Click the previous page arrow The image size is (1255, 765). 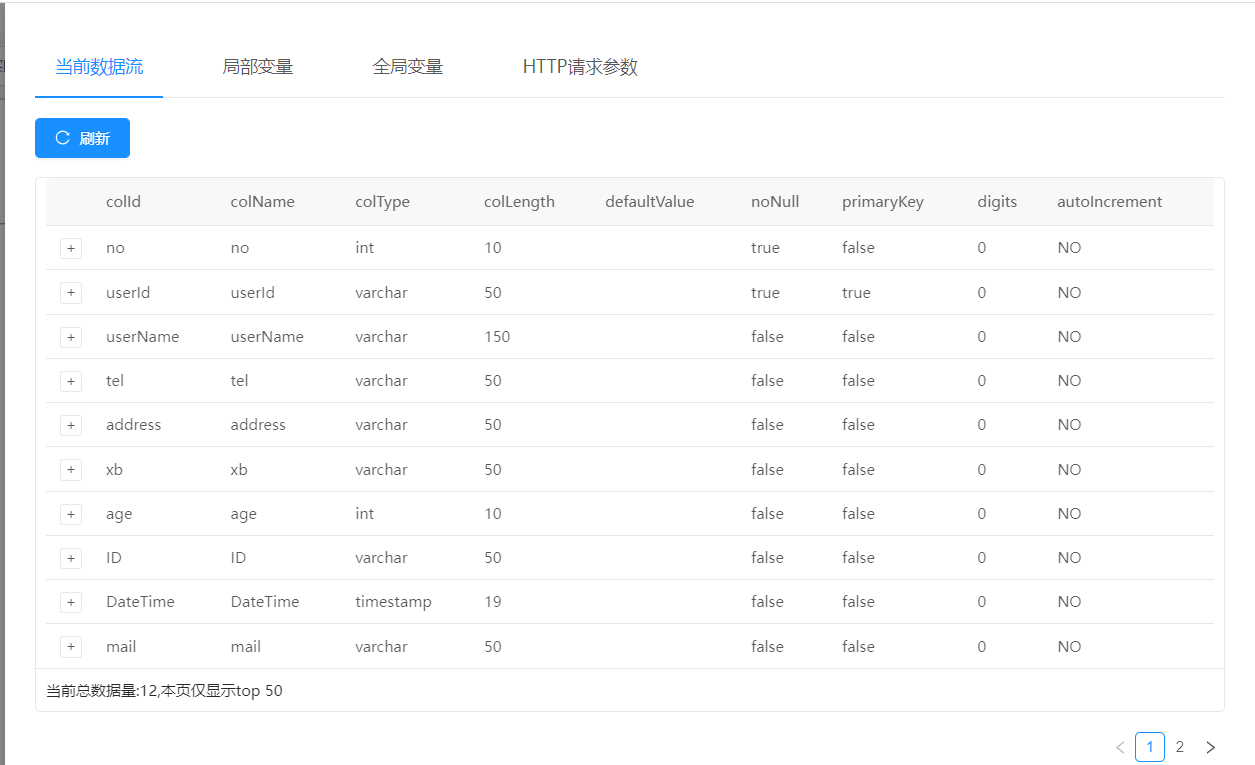point(1120,747)
